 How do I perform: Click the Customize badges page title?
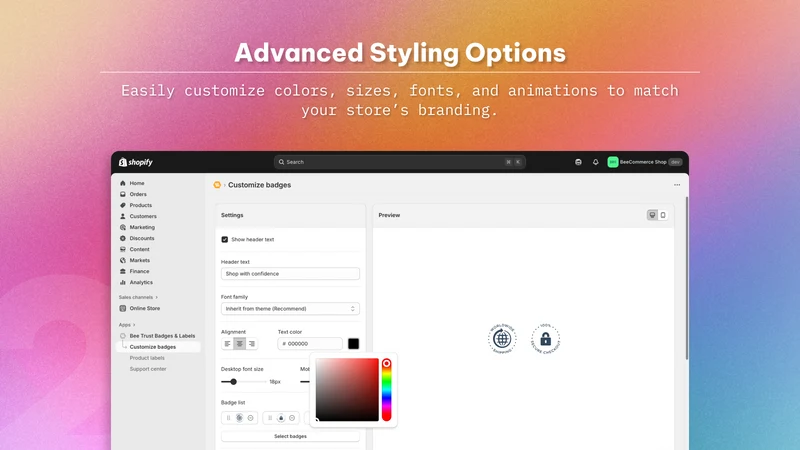(x=259, y=185)
